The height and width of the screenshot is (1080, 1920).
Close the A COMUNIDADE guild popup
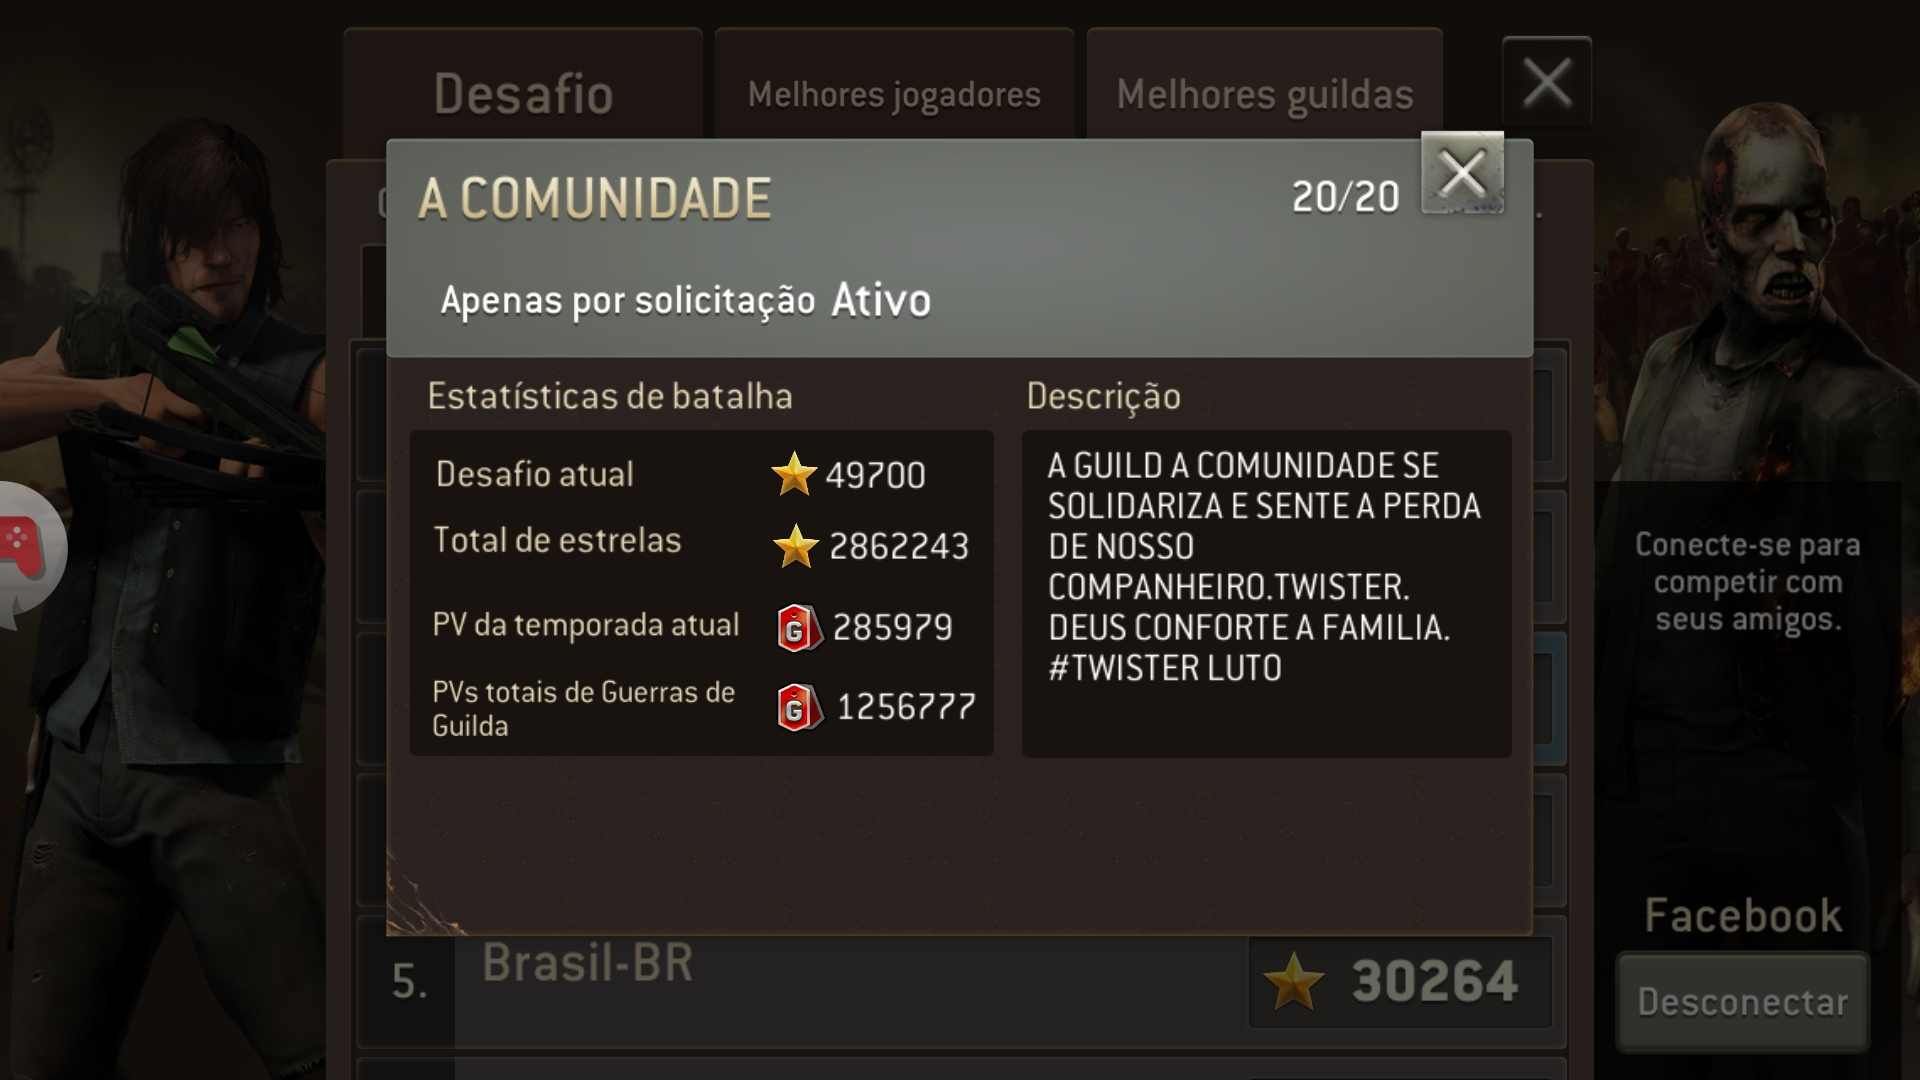tap(1462, 173)
